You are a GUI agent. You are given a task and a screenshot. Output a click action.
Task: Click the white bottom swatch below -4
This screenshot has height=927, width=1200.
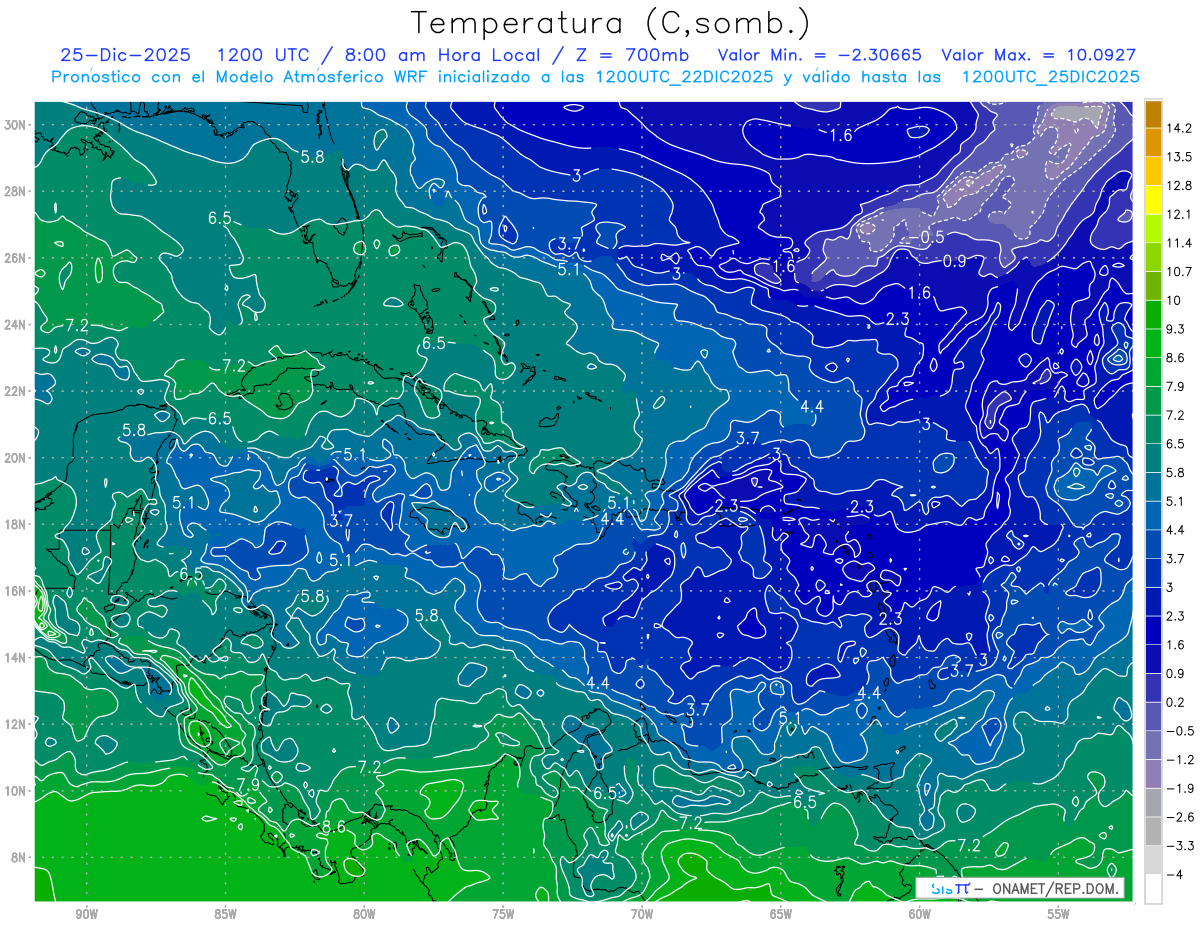click(1153, 889)
